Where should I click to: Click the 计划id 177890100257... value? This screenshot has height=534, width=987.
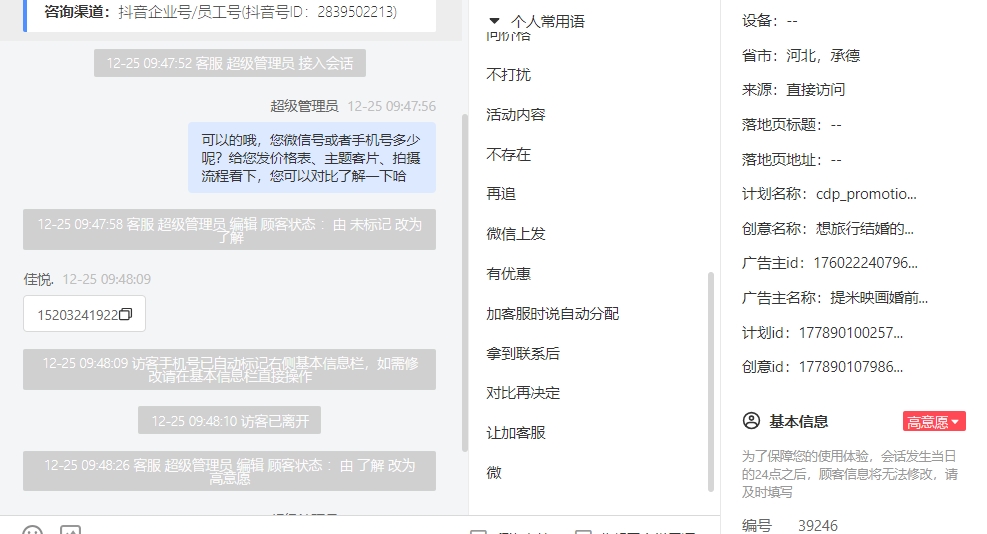click(851, 332)
